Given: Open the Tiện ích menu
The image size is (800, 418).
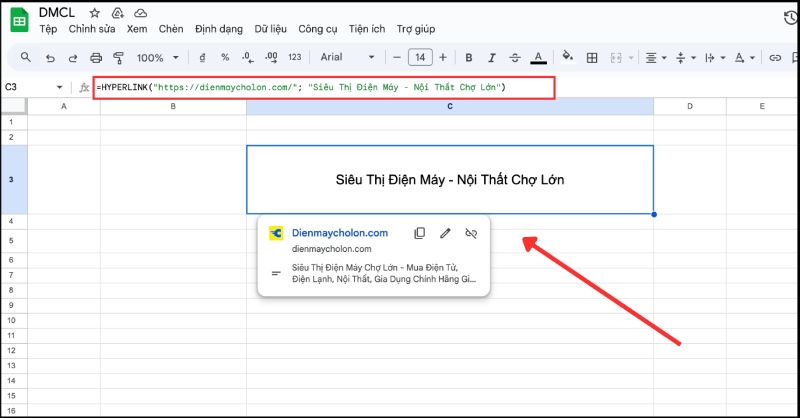Looking at the screenshot, I should [367, 29].
